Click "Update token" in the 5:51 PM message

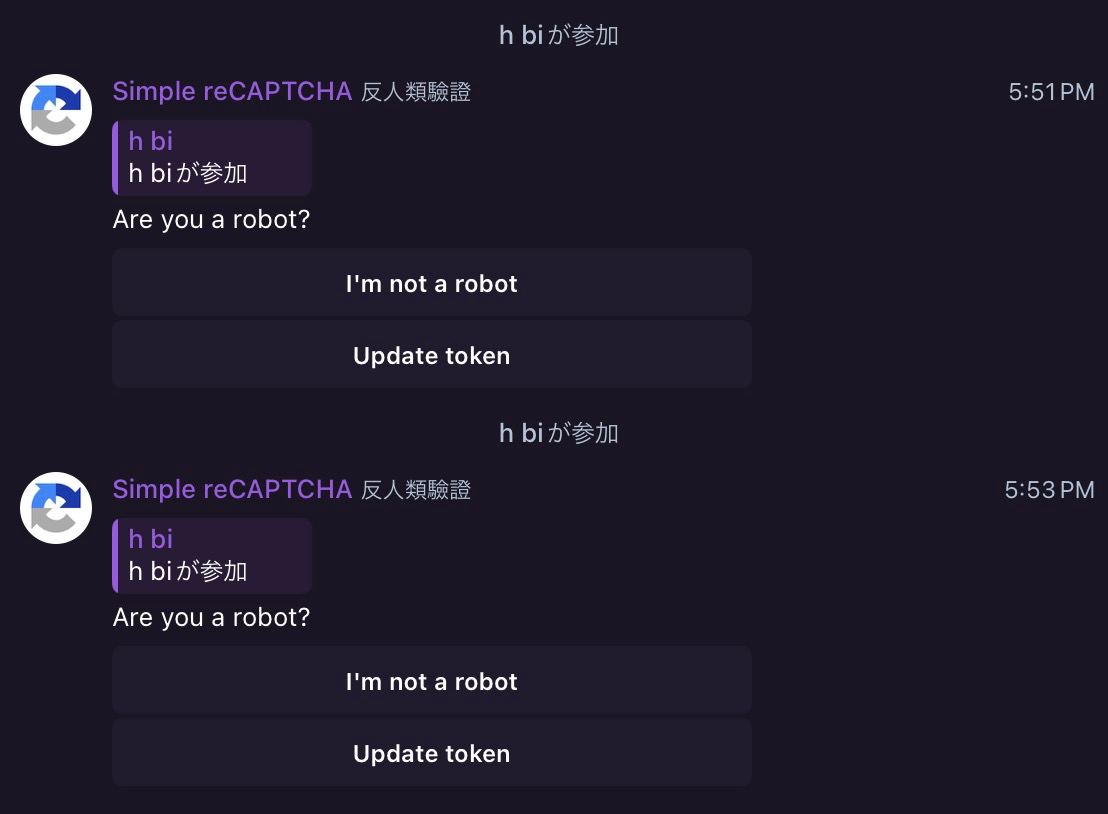[431, 355]
